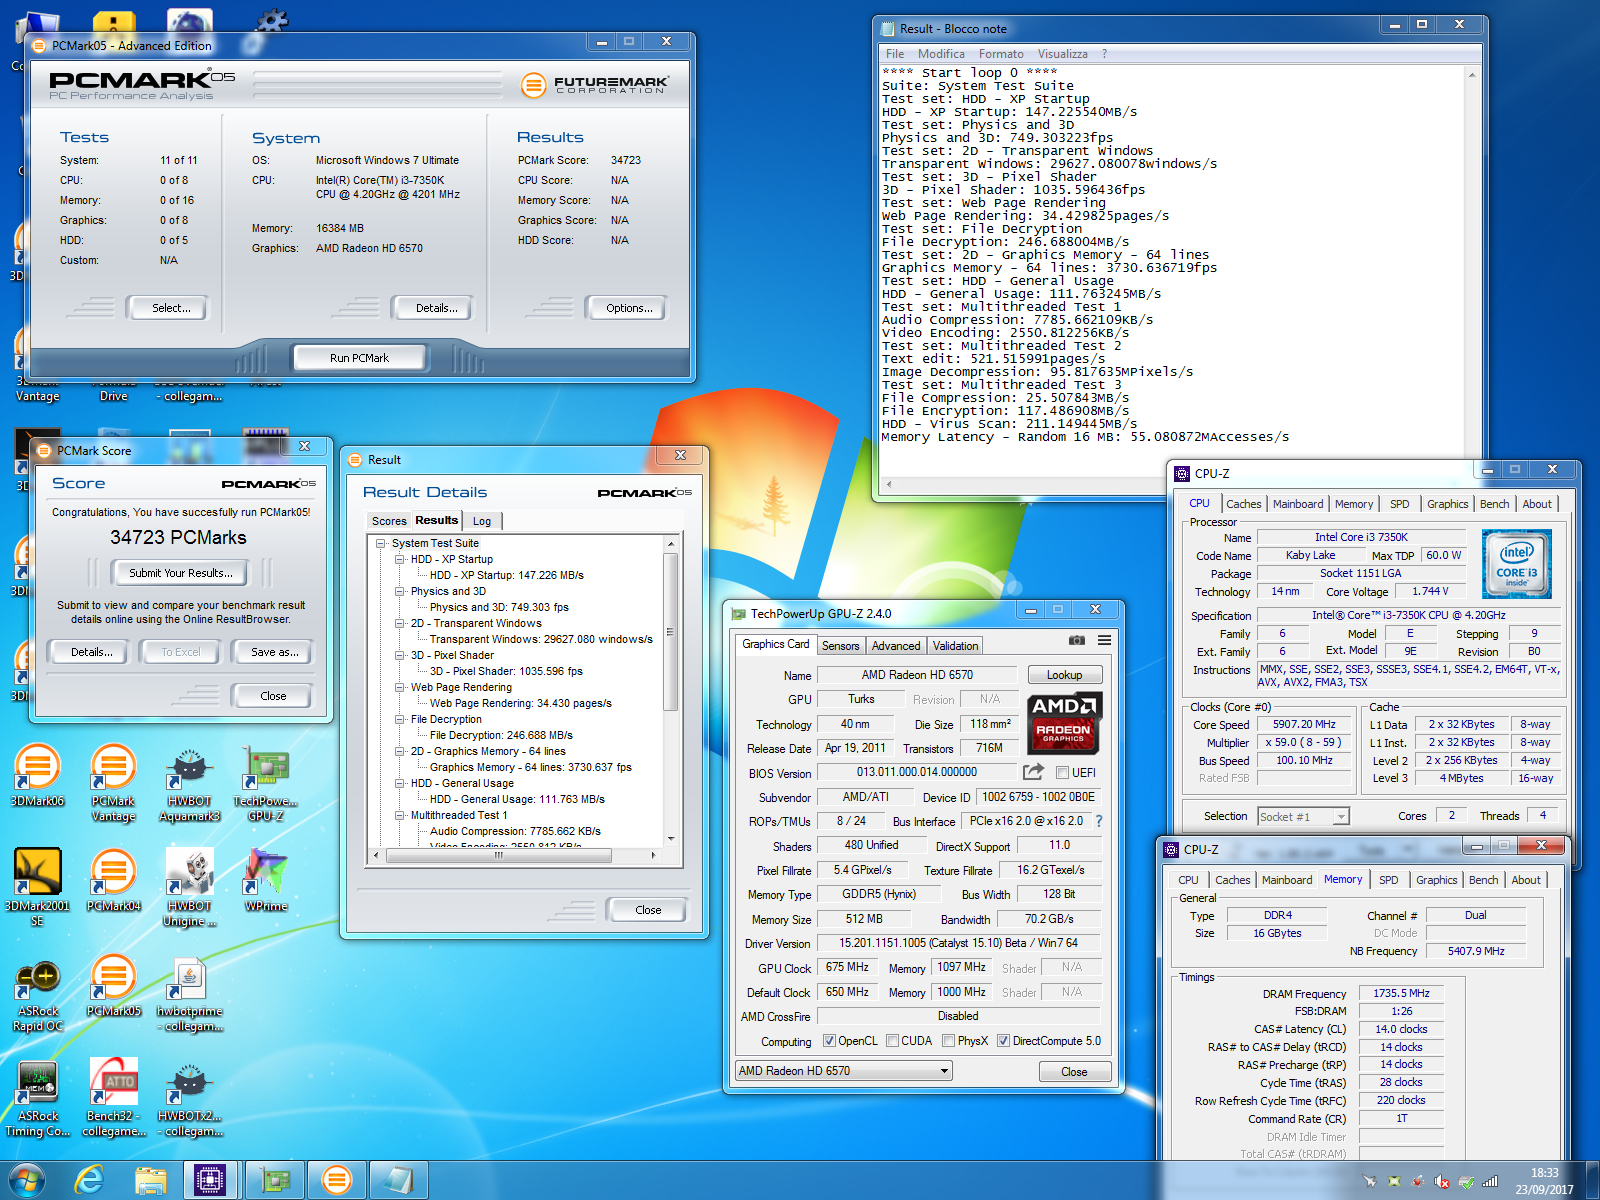Open the Formato menu in Blocco note
Viewport: 1600px width, 1200px height.
tap(1001, 54)
